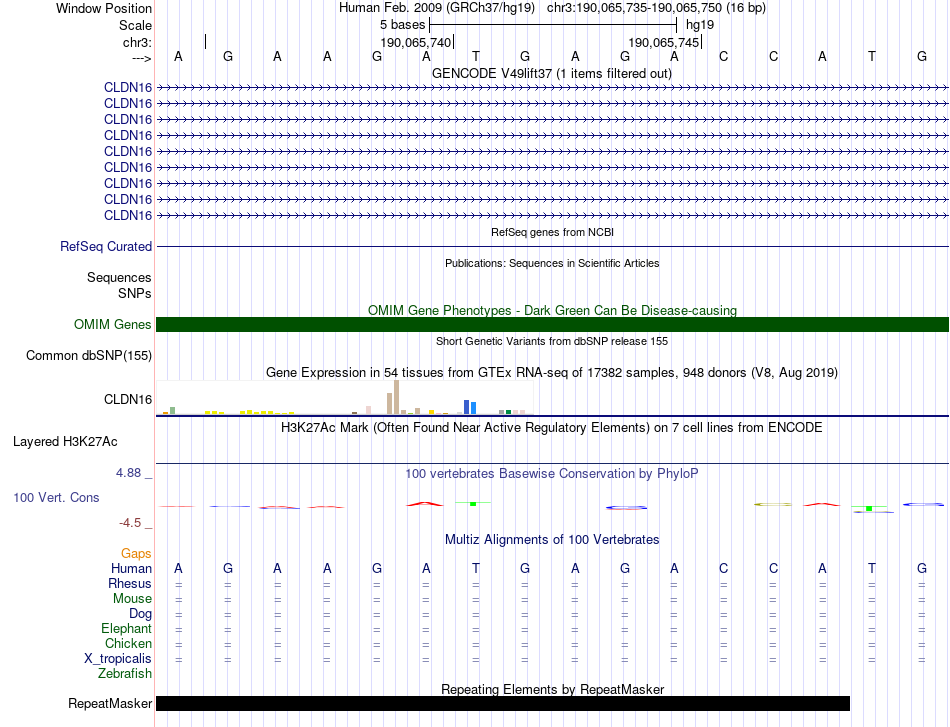
Task: Click the Common dbSNP(155) label
Action: tap(88, 356)
